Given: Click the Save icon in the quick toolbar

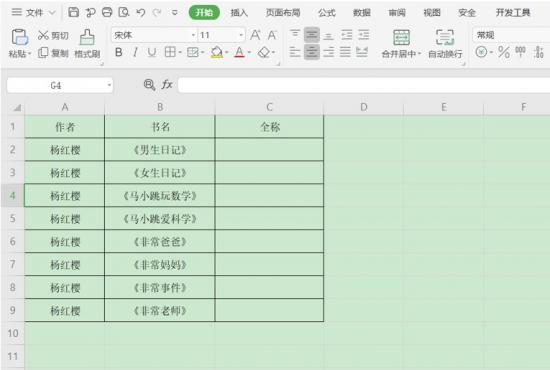Looking at the screenshot, I should (x=73, y=12).
